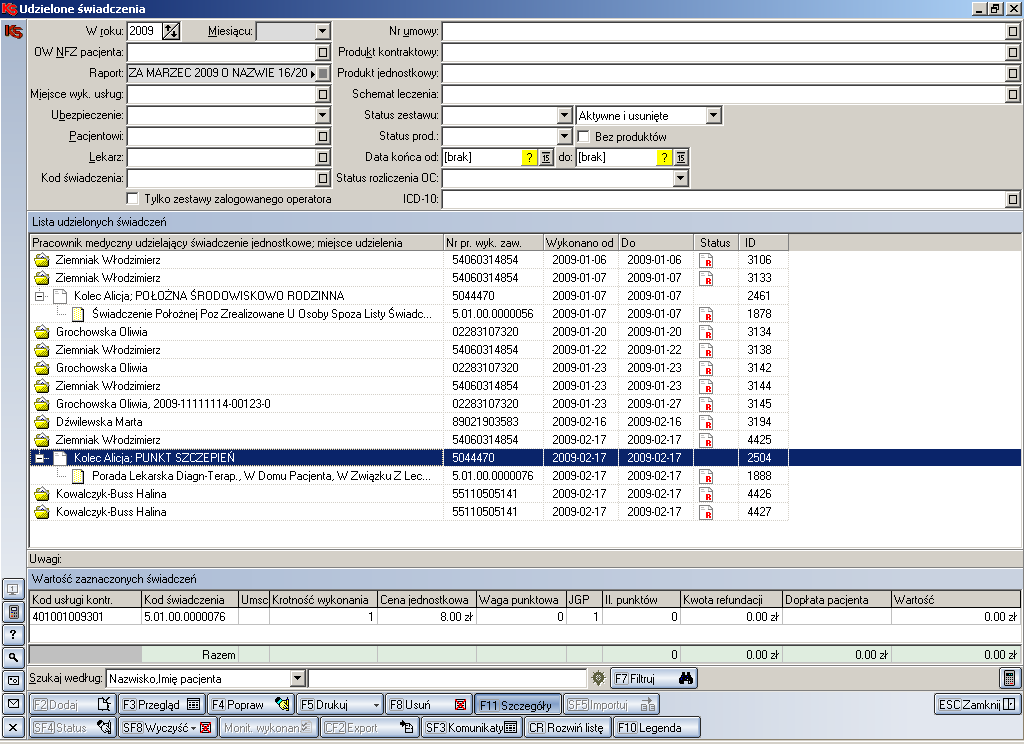Toggle the Bez produktów checkbox
1024x744 pixels.
point(584,137)
